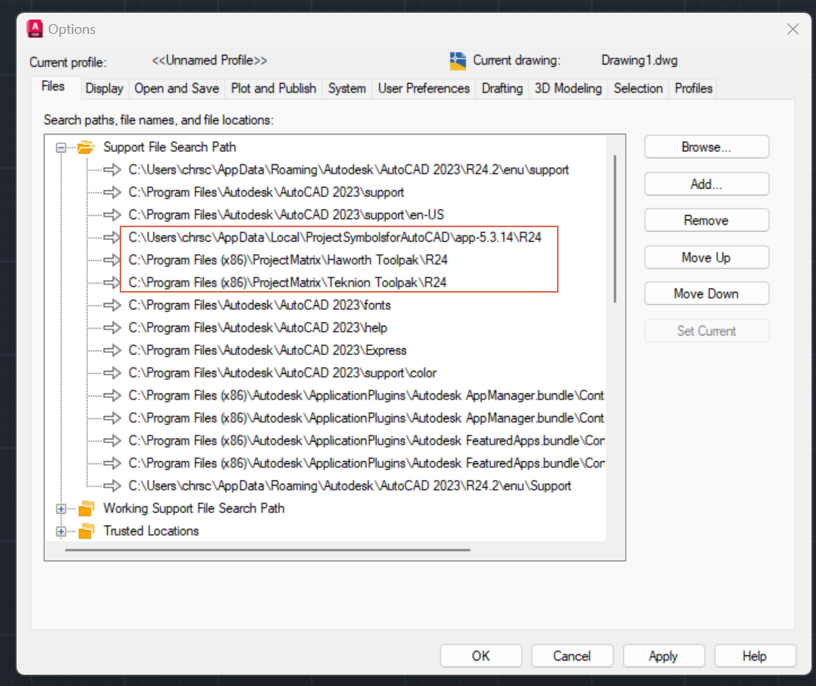Select the ProjectSymbolsforAutoCAD app-5.3.14\R24 path
Screen dimensions: 816x686
[335, 237]
